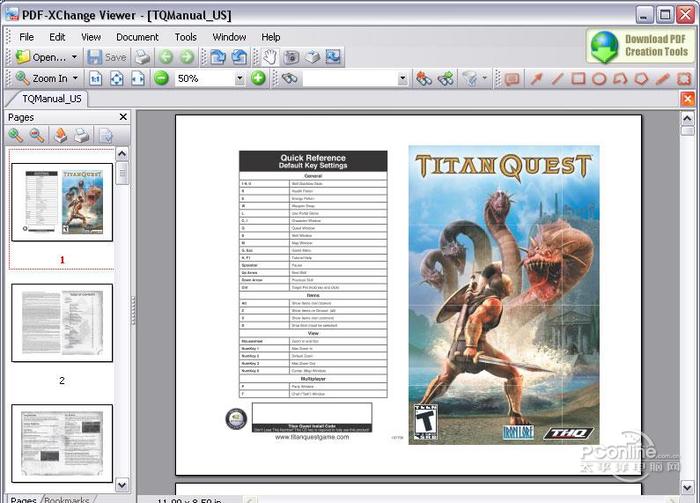Open the Help menu
The height and width of the screenshot is (503, 700).
271,37
